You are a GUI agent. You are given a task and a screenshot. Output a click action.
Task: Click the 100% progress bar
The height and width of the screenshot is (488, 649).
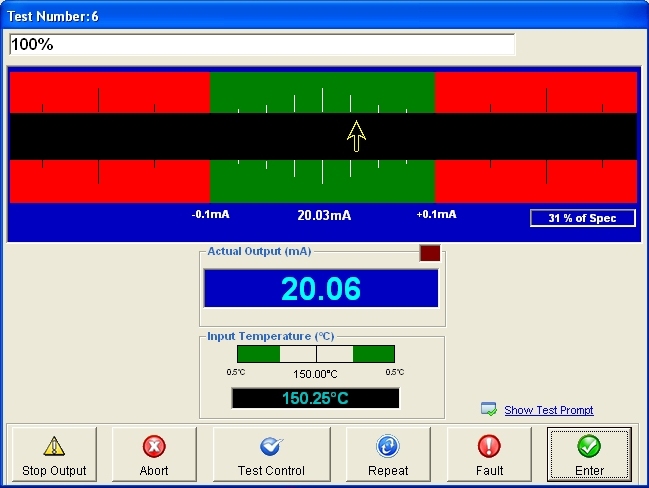(x=262, y=45)
